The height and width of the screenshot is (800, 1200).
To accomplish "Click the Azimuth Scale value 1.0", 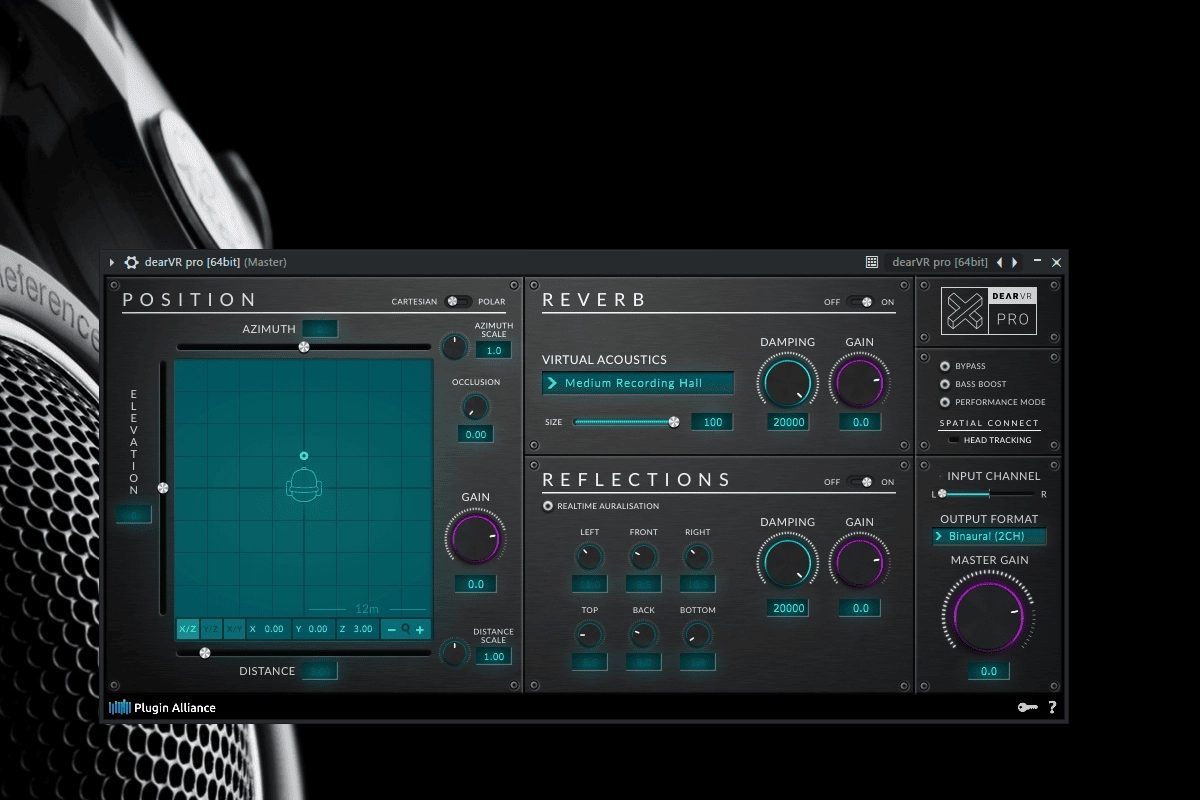I will 494,351.
